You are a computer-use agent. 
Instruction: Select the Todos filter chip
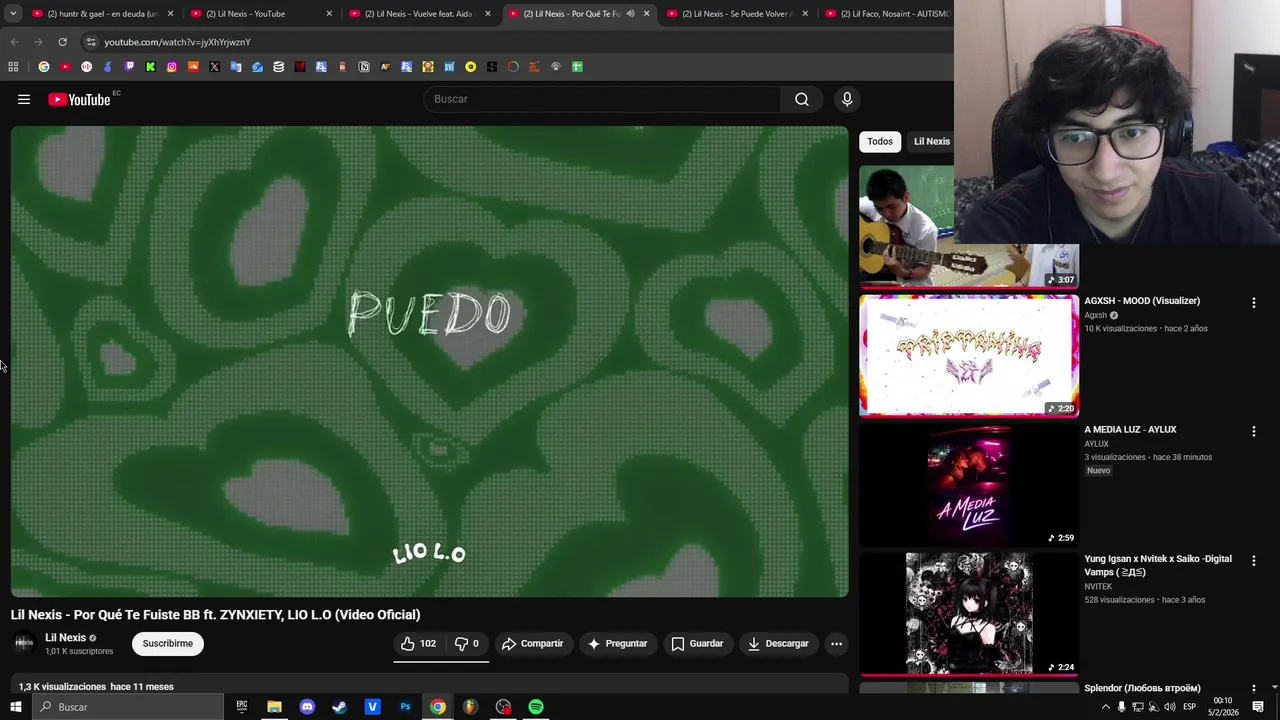click(880, 141)
